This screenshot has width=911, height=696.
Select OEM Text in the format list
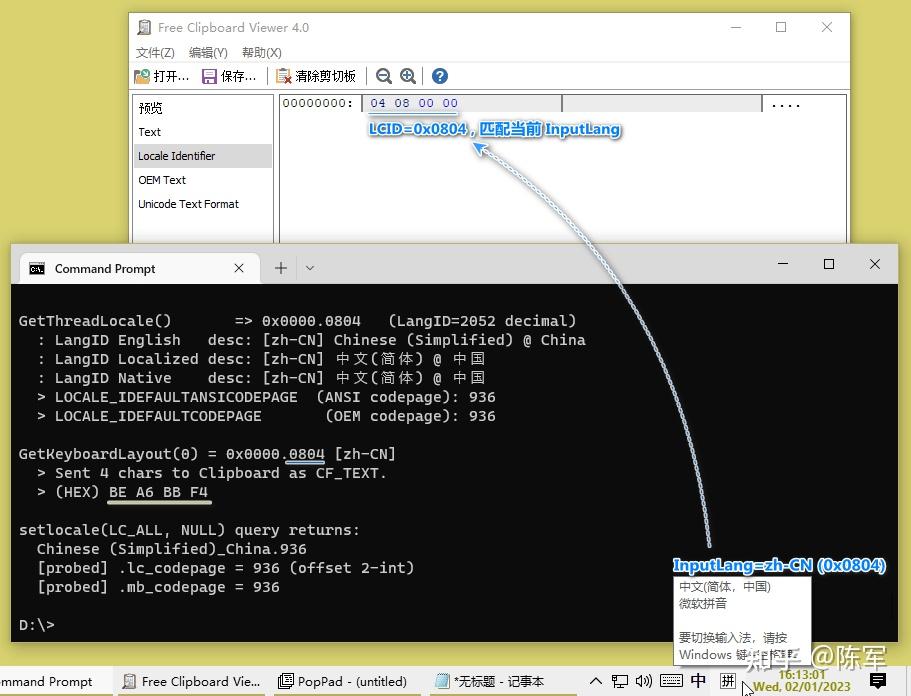click(162, 180)
